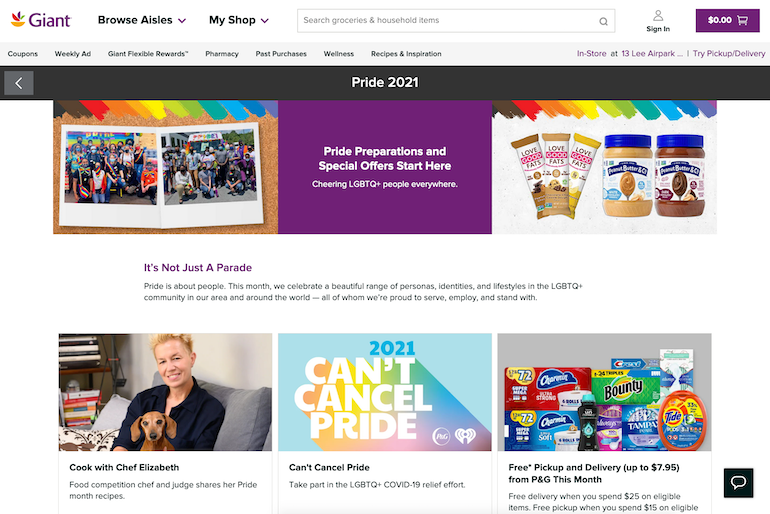Go back using the left arrow button
Viewport: 770px width, 514px height.
(19, 83)
